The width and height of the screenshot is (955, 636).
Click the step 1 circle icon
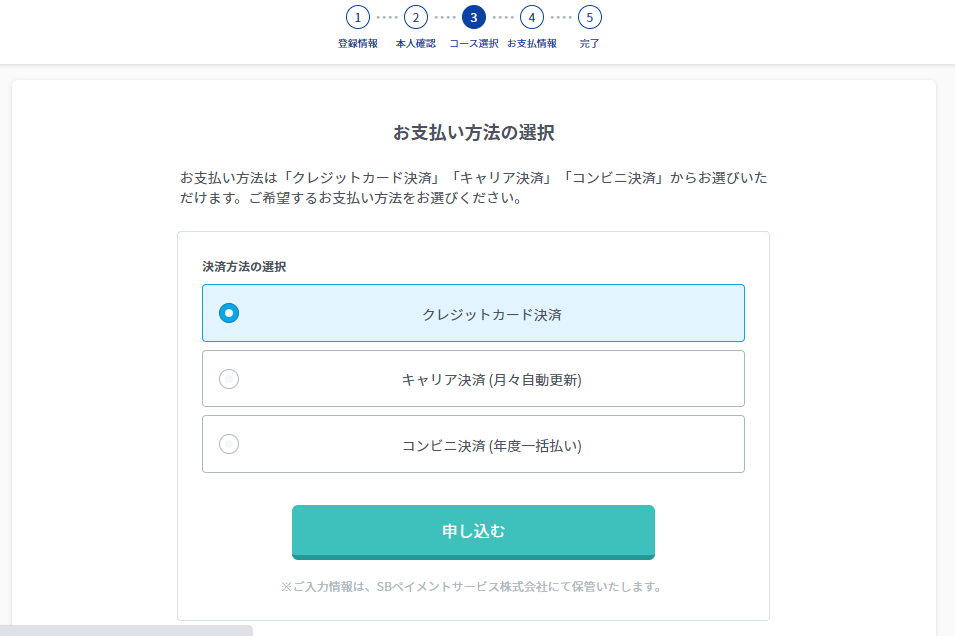pyautogui.click(x=357, y=17)
